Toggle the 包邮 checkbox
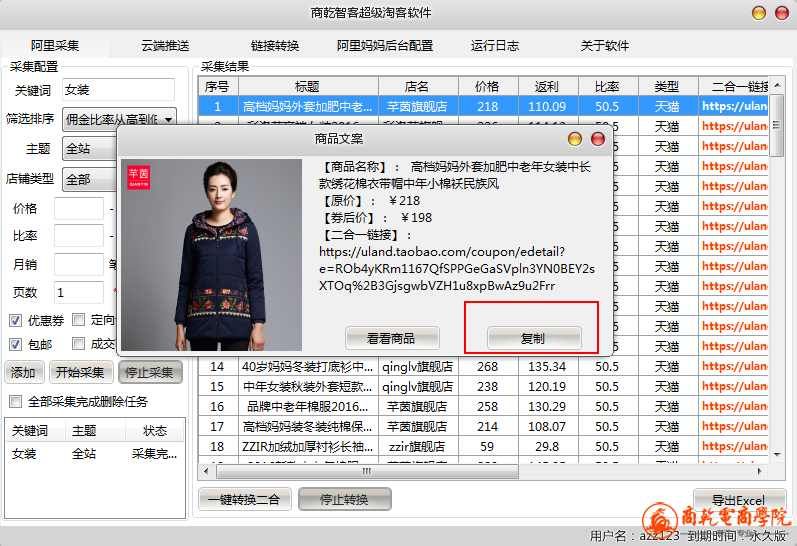797x546 pixels. tap(15, 344)
